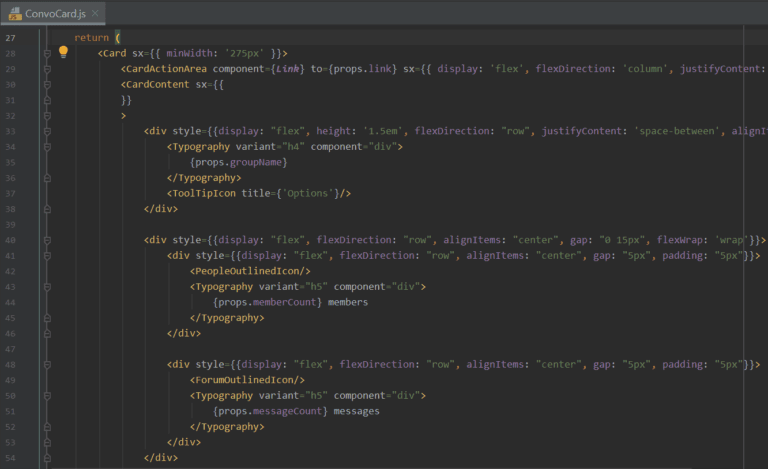Screen dimensions: 768x469
Task: Collapse Typography fold on line 43
Action: pos(48,287)
